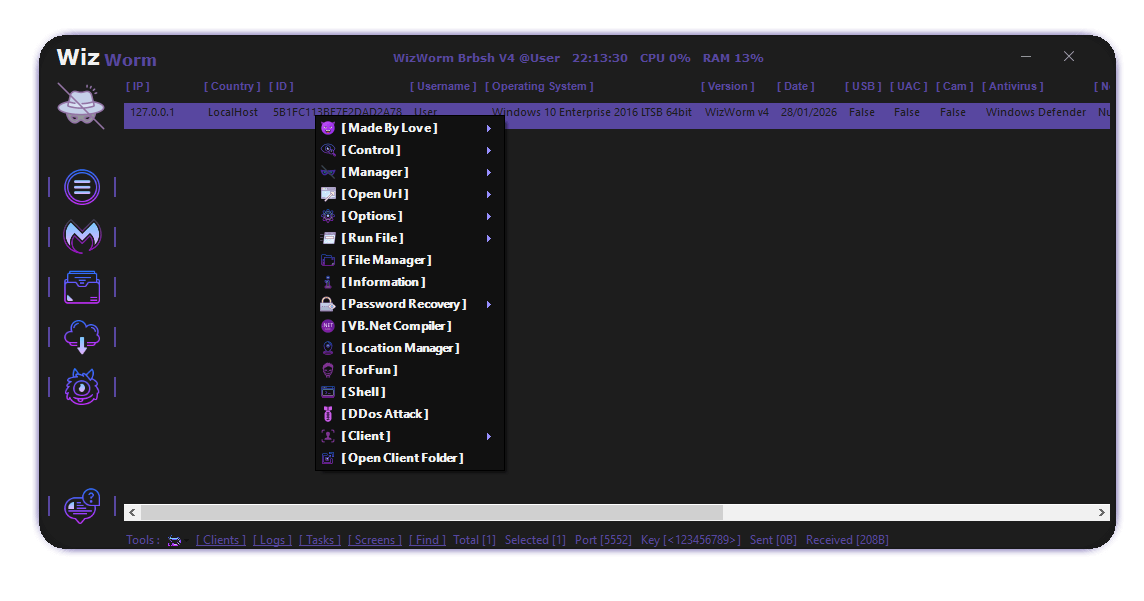This screenshot has width=1144, height=601.
Task: Click the Country column header
Action: pyautogui.click(x=232, y=86)
